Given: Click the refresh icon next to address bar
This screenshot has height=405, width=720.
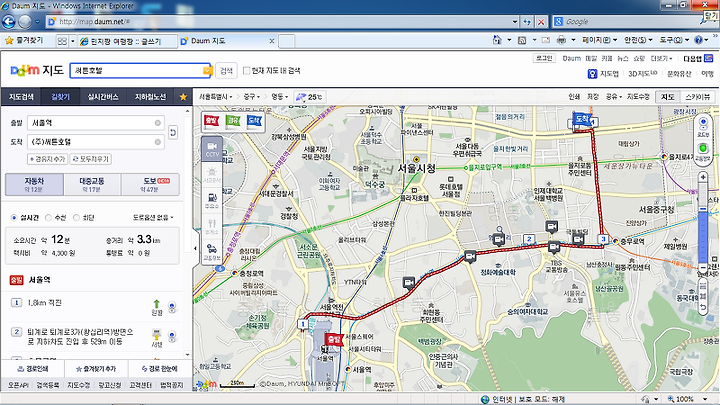Looking at the screenshot, I should pos(527,22).
